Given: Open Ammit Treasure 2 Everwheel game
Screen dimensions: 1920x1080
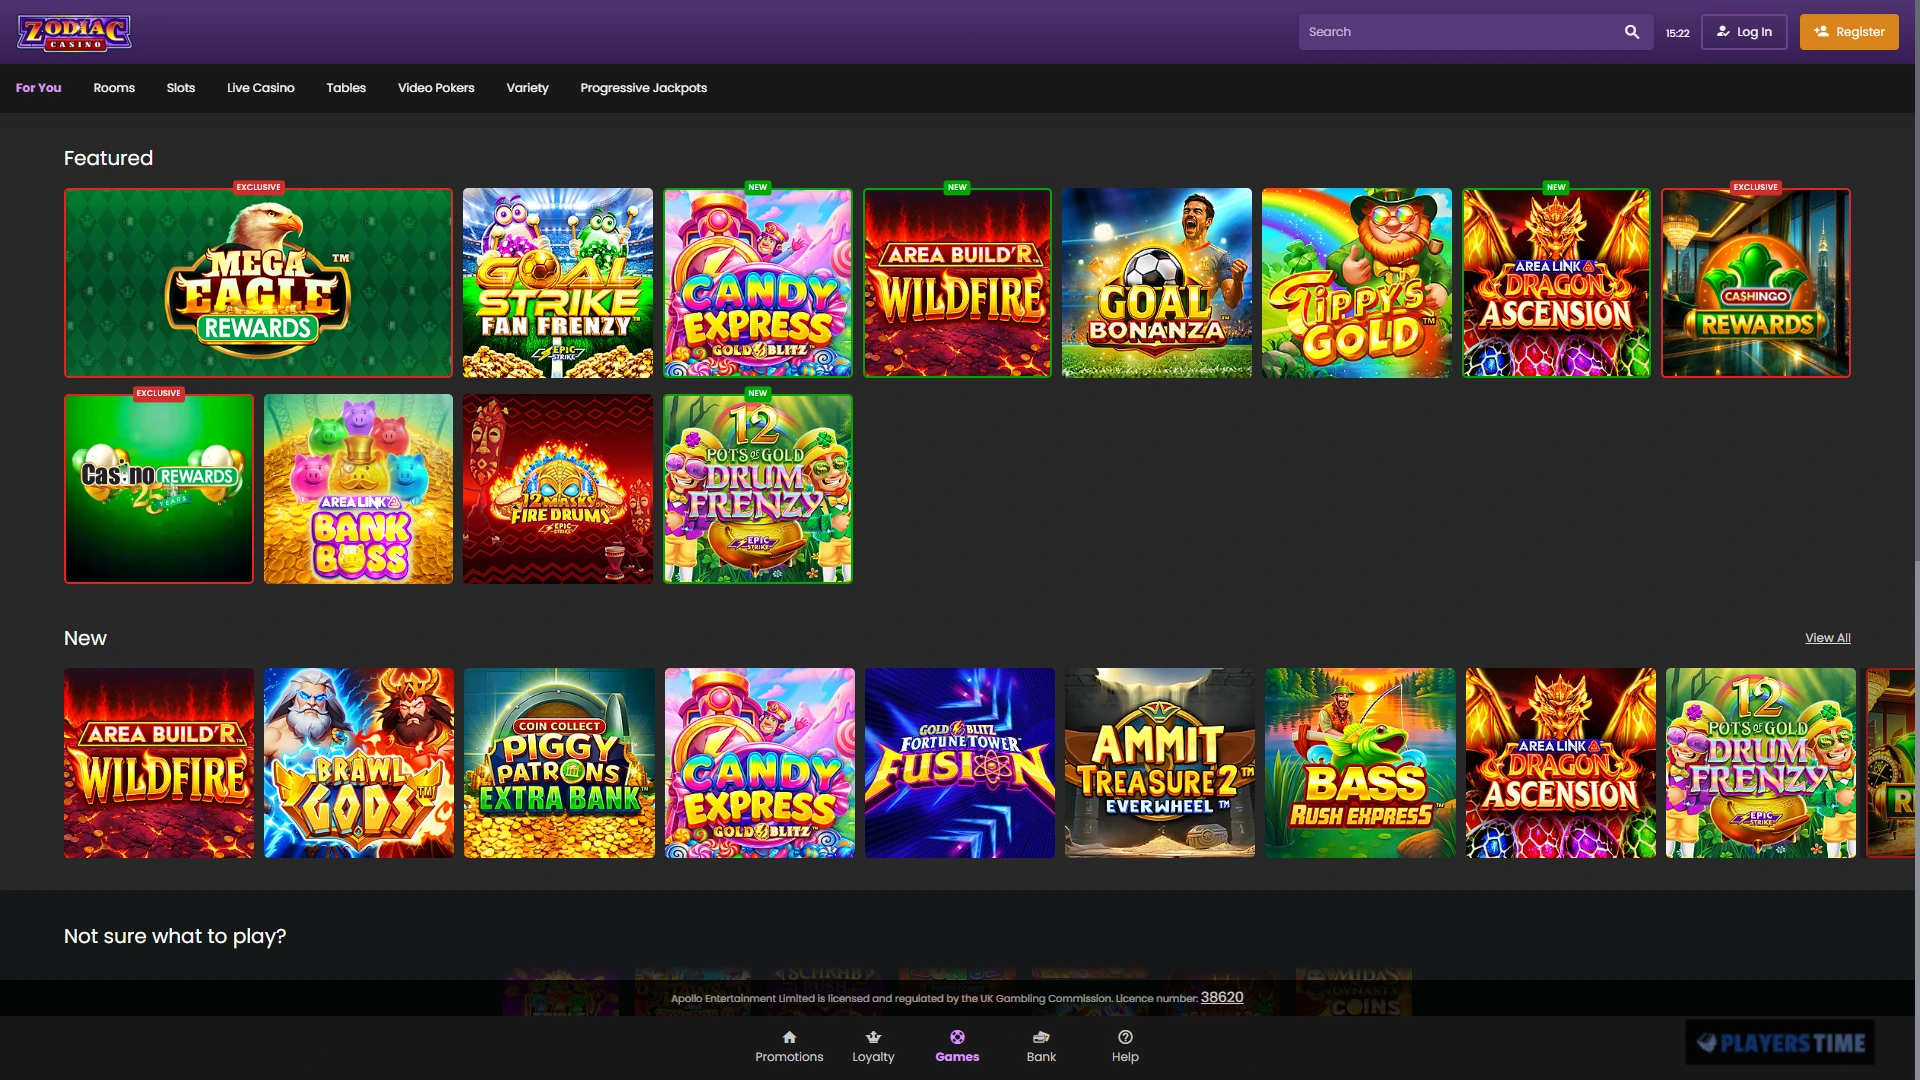Looking at the screenshot, I should point(1160,763).
